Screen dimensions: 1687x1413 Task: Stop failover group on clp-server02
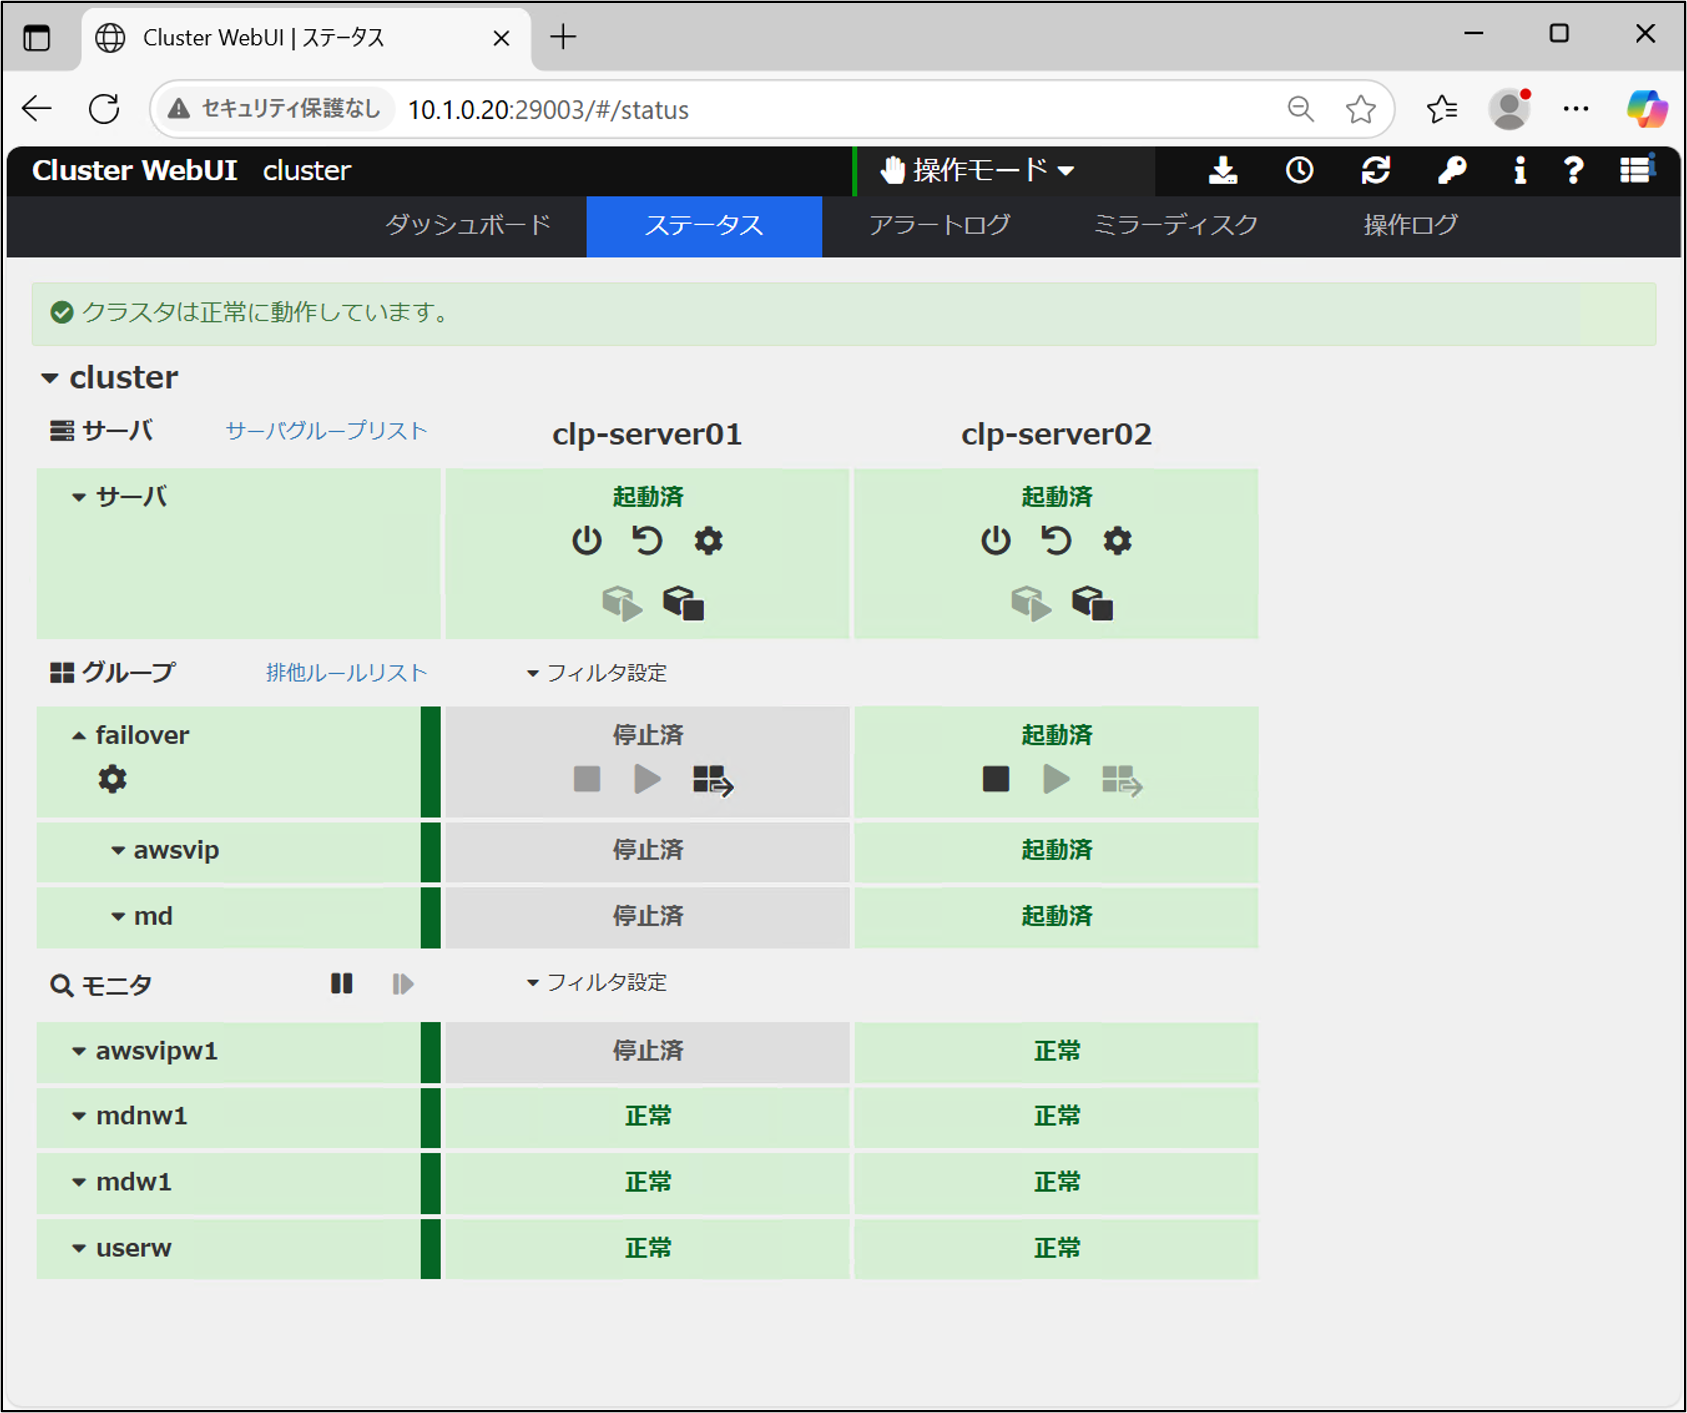pyautogui.click(x=995, y=779)
